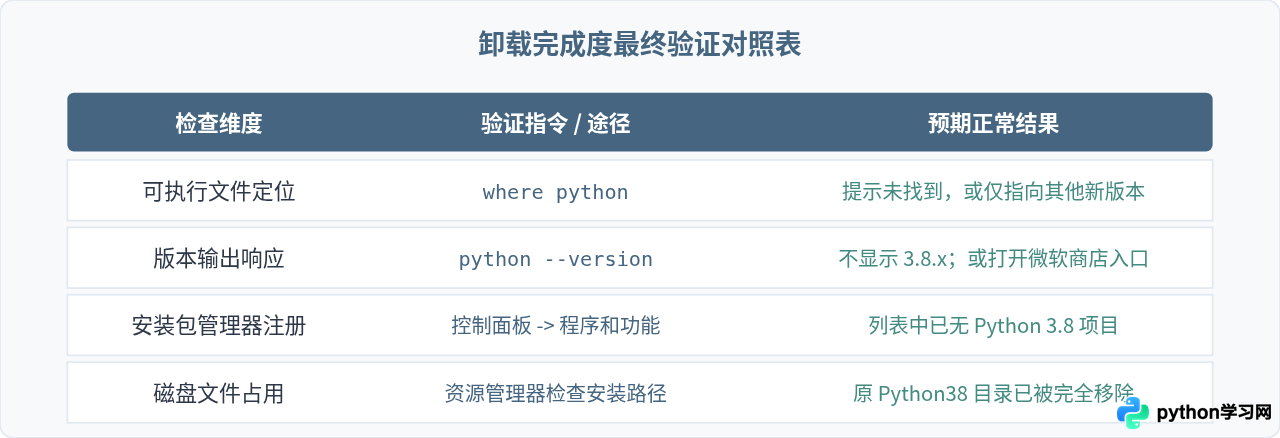Click the 版本输出响应 cell

coord(219,258)
